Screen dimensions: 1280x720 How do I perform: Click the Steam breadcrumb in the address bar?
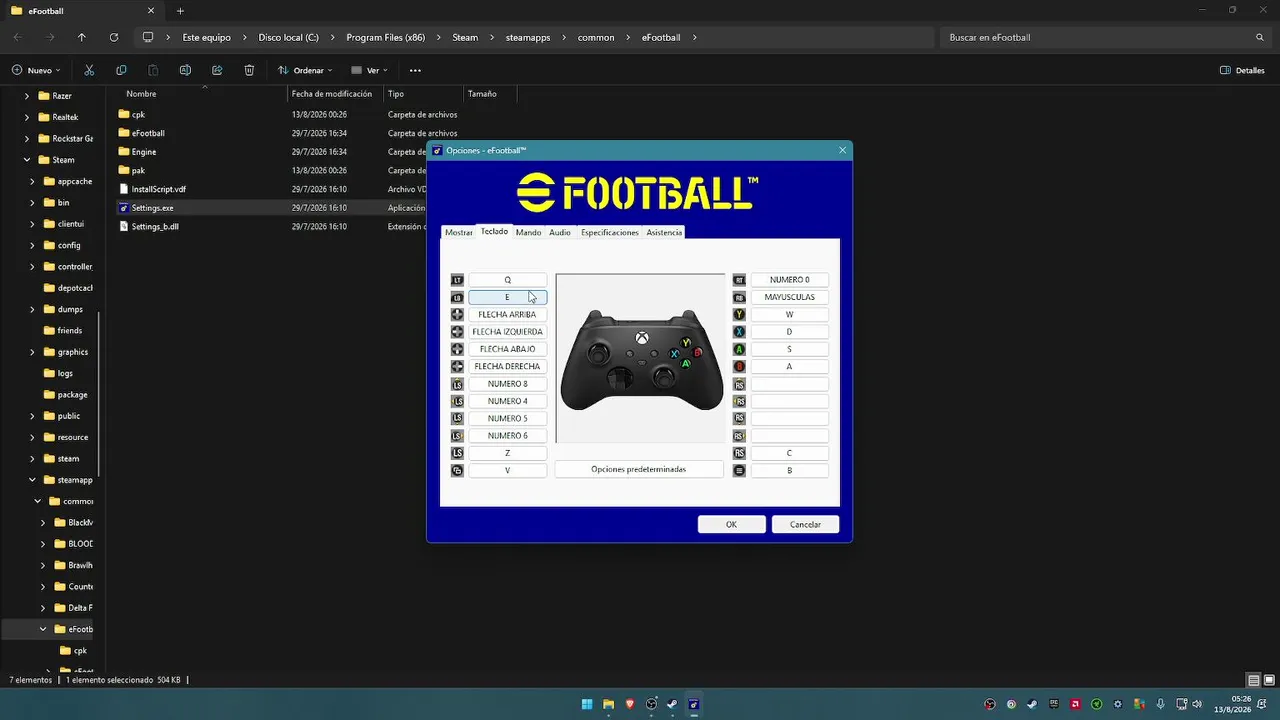(465, 37)
